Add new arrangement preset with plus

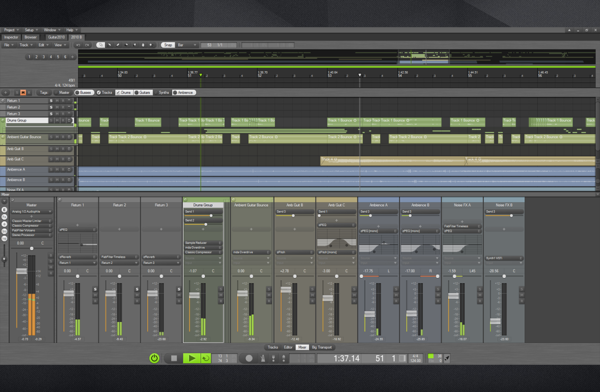click(x=72, y=57)
